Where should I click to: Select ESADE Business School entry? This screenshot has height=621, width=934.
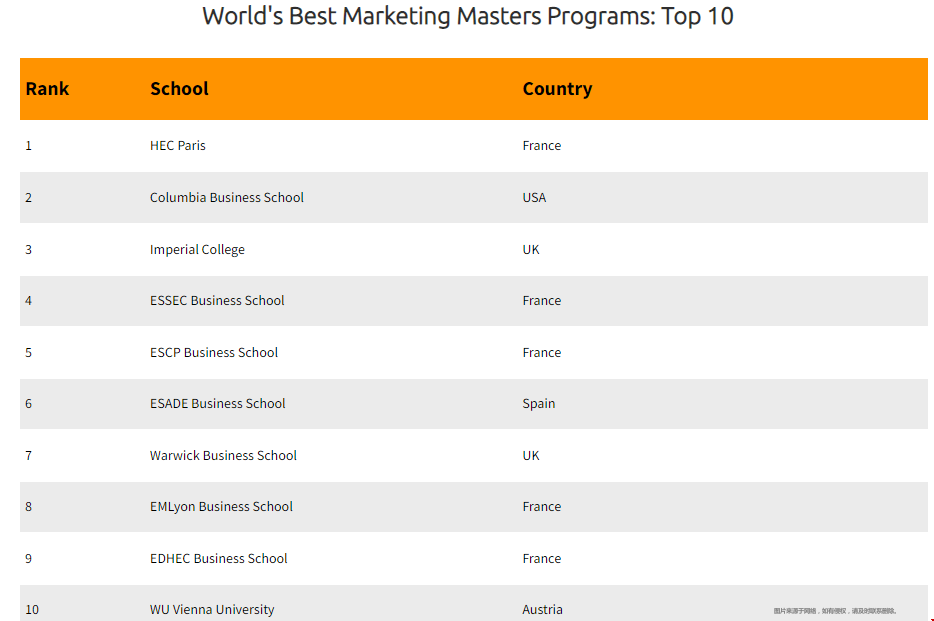[x=218, y=404]
